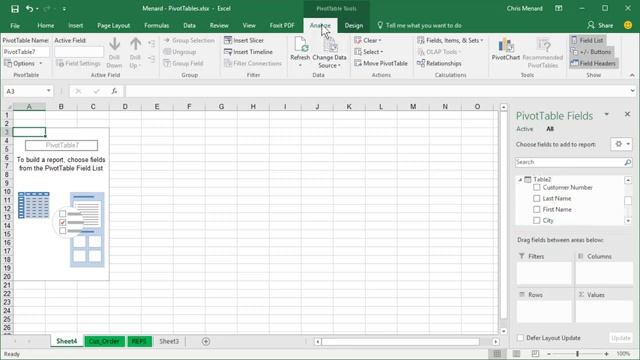Open Fields, Items, & Sets dropdown

coord(450,40)
